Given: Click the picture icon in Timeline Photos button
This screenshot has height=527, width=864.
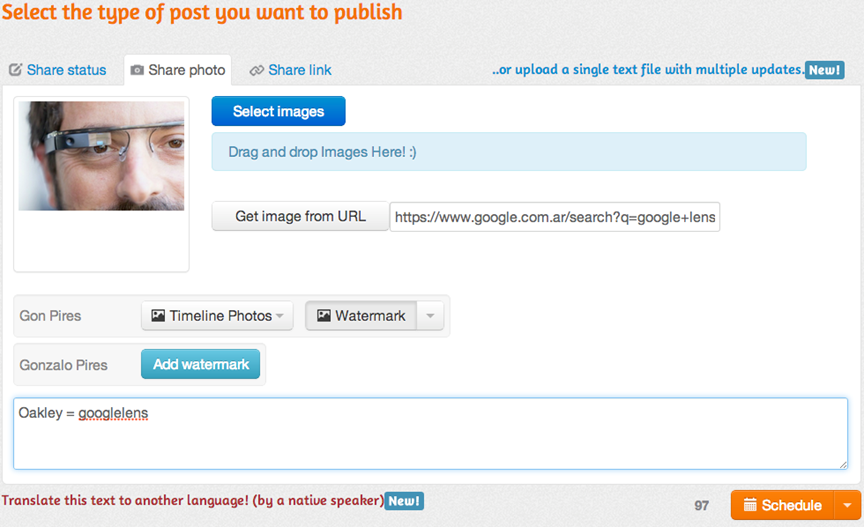Looking at the screenshot, I should coord(158,316).
